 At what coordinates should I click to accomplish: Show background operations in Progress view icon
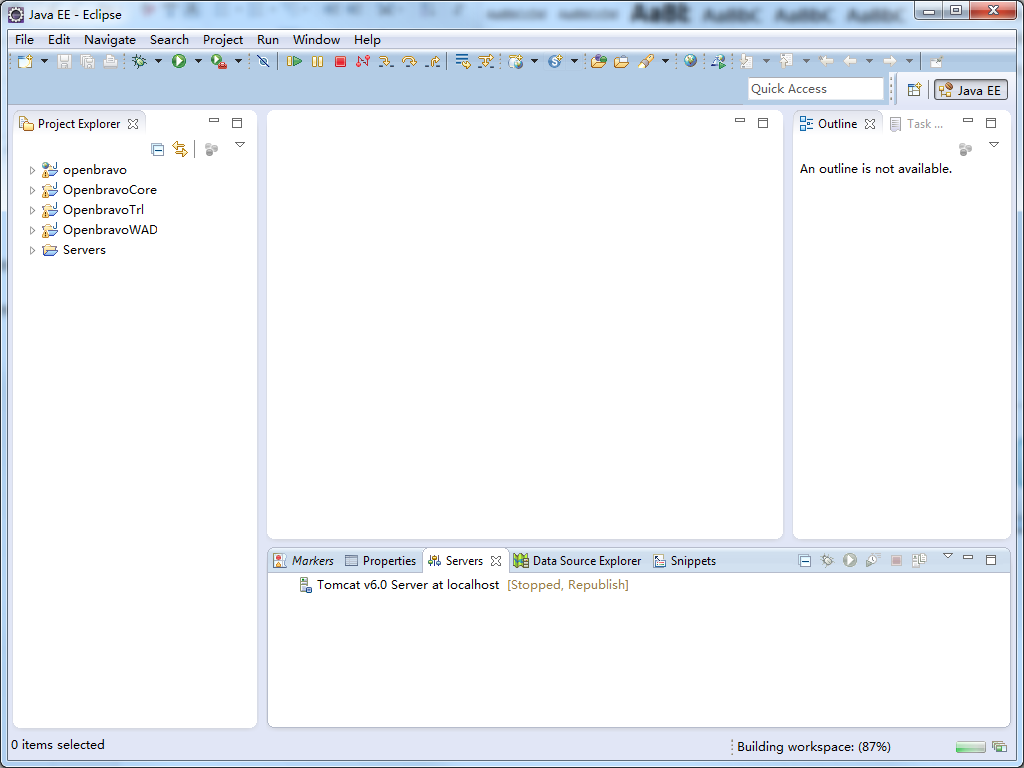tap(999, 746)
